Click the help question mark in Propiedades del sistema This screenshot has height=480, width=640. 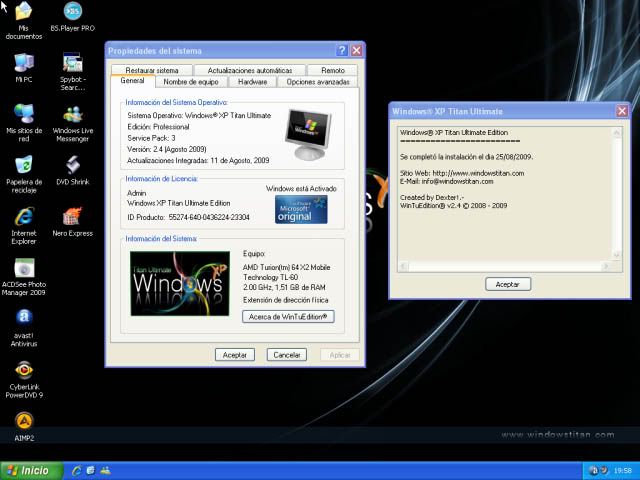pos(342,51)
